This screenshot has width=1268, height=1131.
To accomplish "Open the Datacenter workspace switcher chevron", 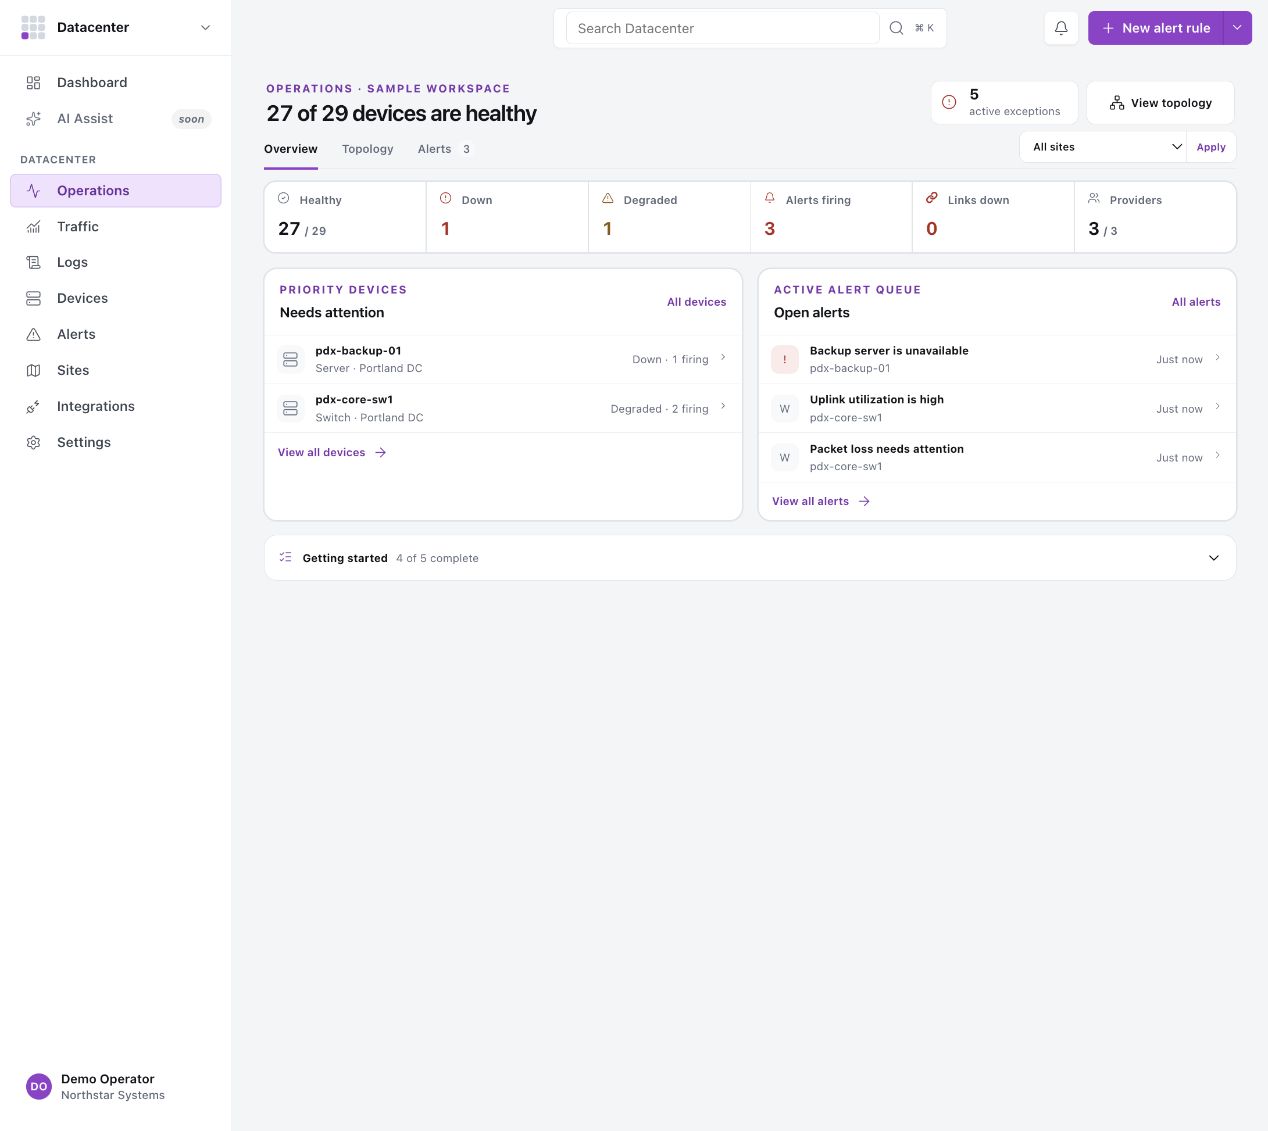I will pos(206,28).
